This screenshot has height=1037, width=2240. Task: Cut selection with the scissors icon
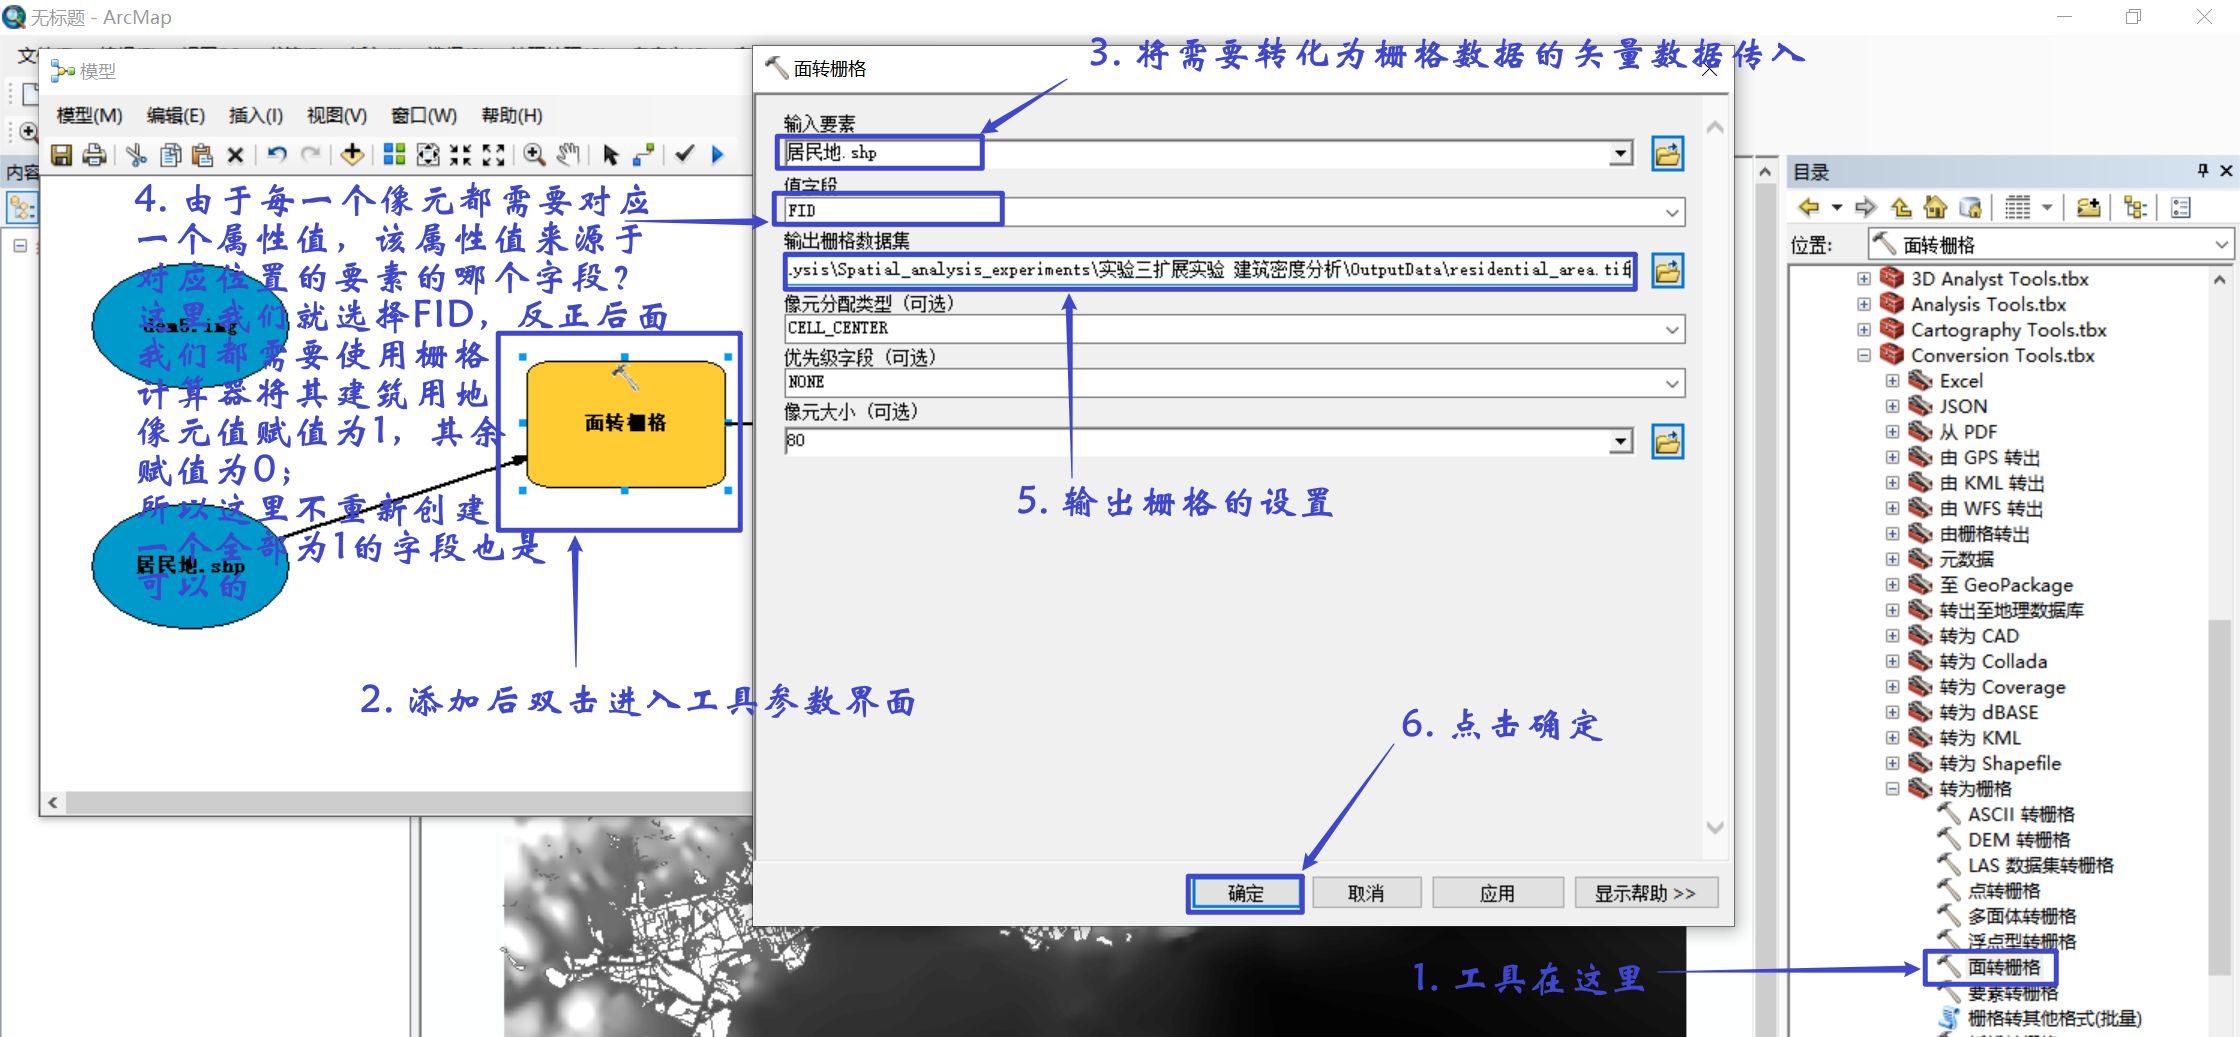pos(137,155)
